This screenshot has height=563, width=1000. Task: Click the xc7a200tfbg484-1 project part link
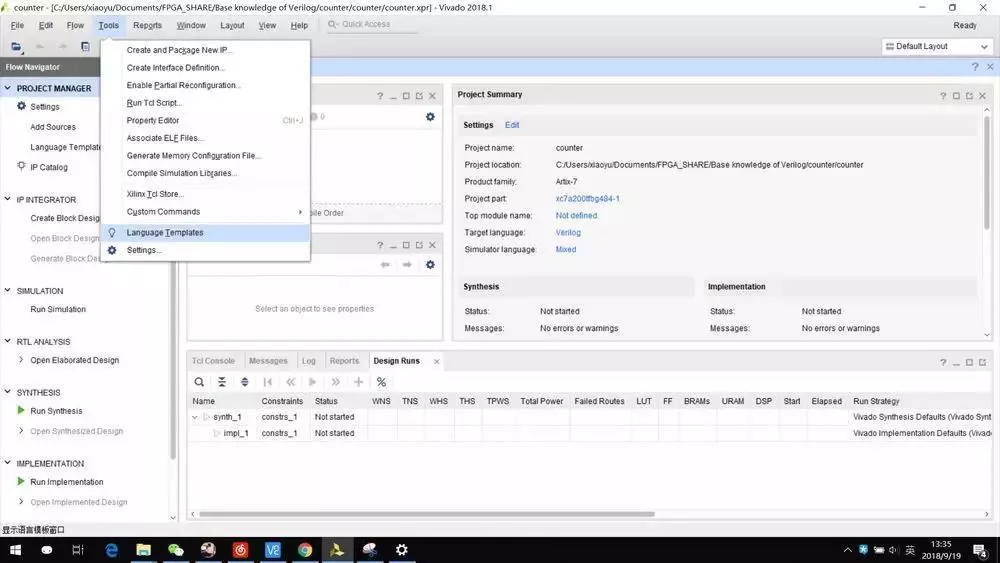pyautogui.click(x=587, y=199)
